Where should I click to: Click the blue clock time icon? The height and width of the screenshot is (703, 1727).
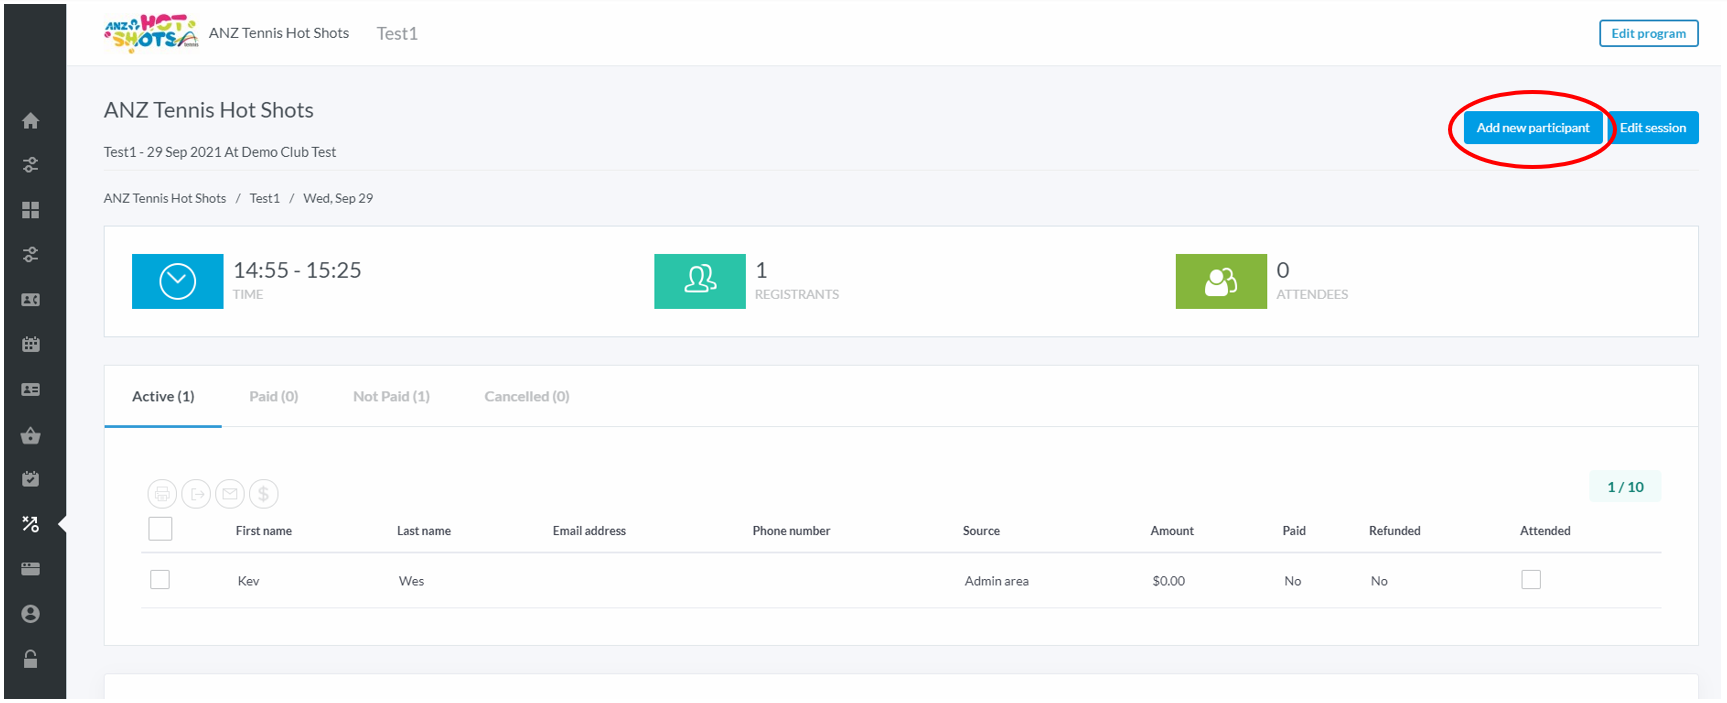[178, 281]
